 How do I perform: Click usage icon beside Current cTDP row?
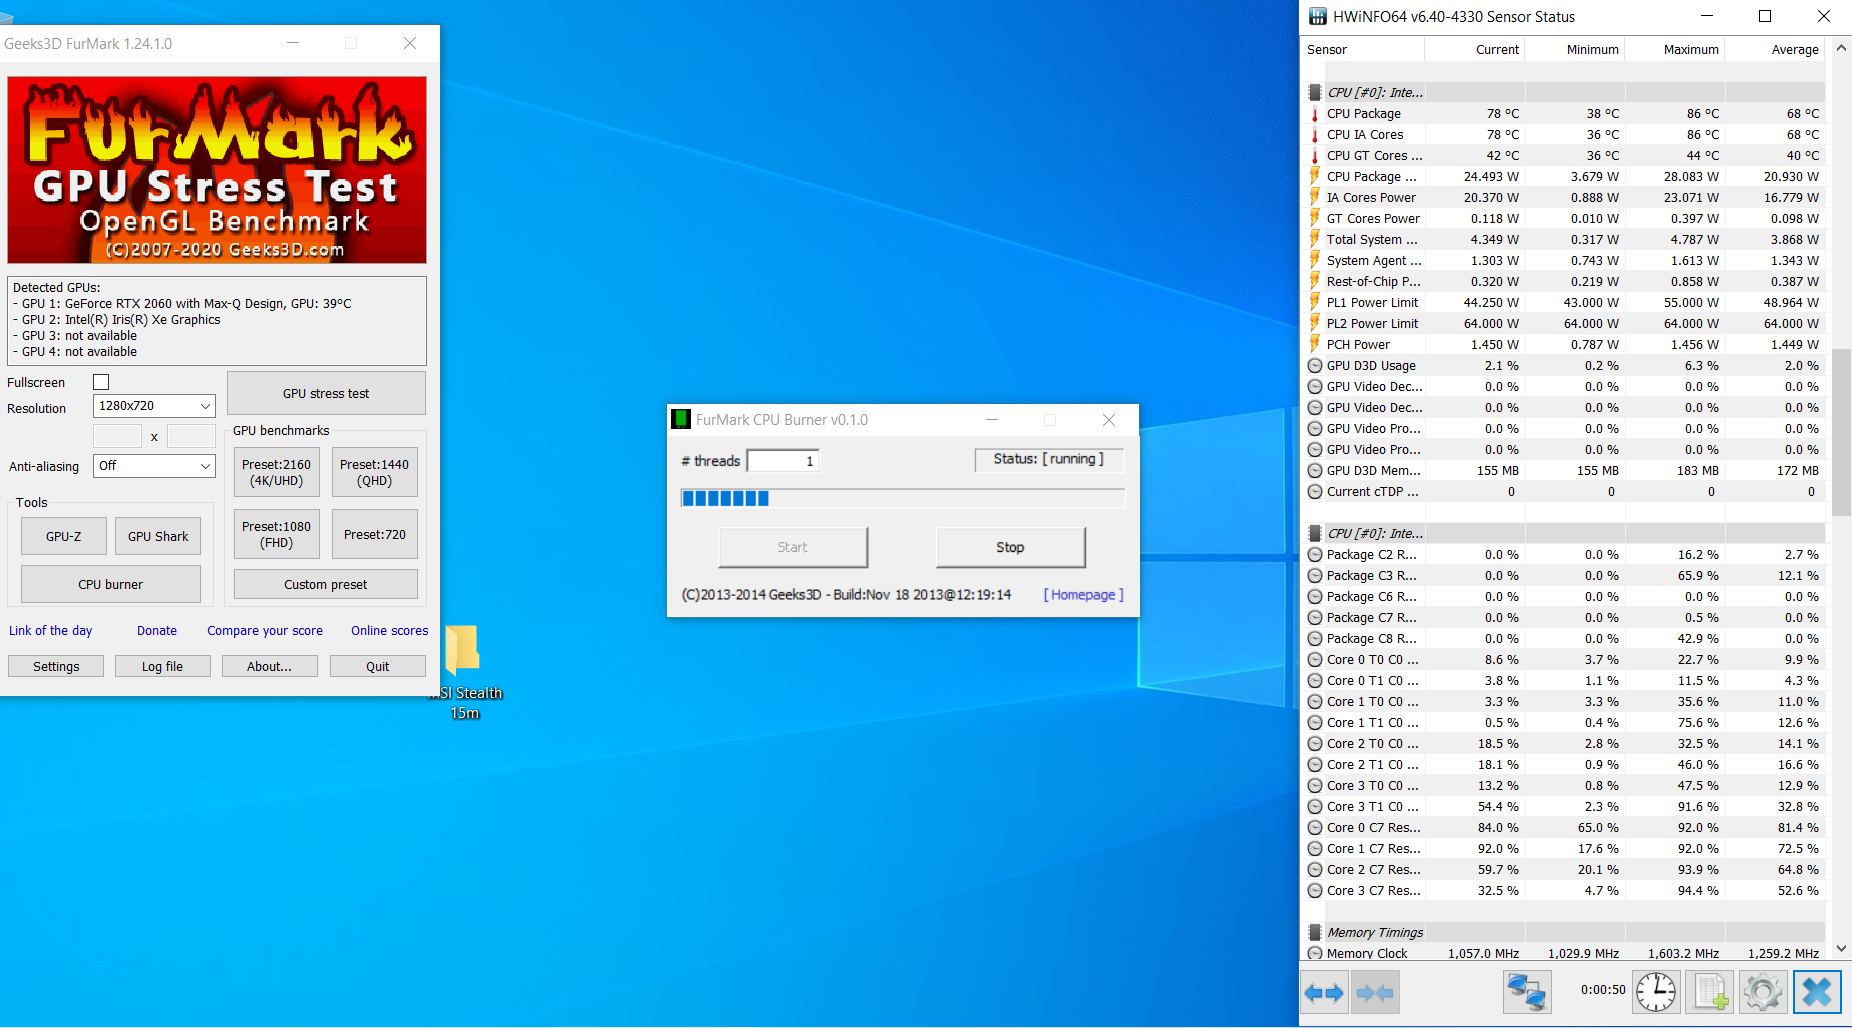pos(1315,492)
